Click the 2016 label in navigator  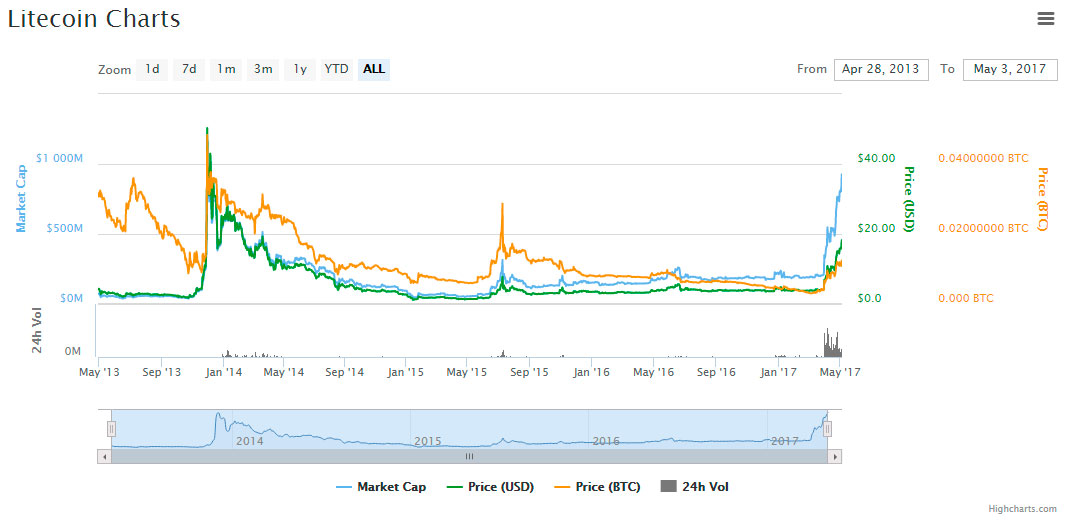(x=606, y=441)
